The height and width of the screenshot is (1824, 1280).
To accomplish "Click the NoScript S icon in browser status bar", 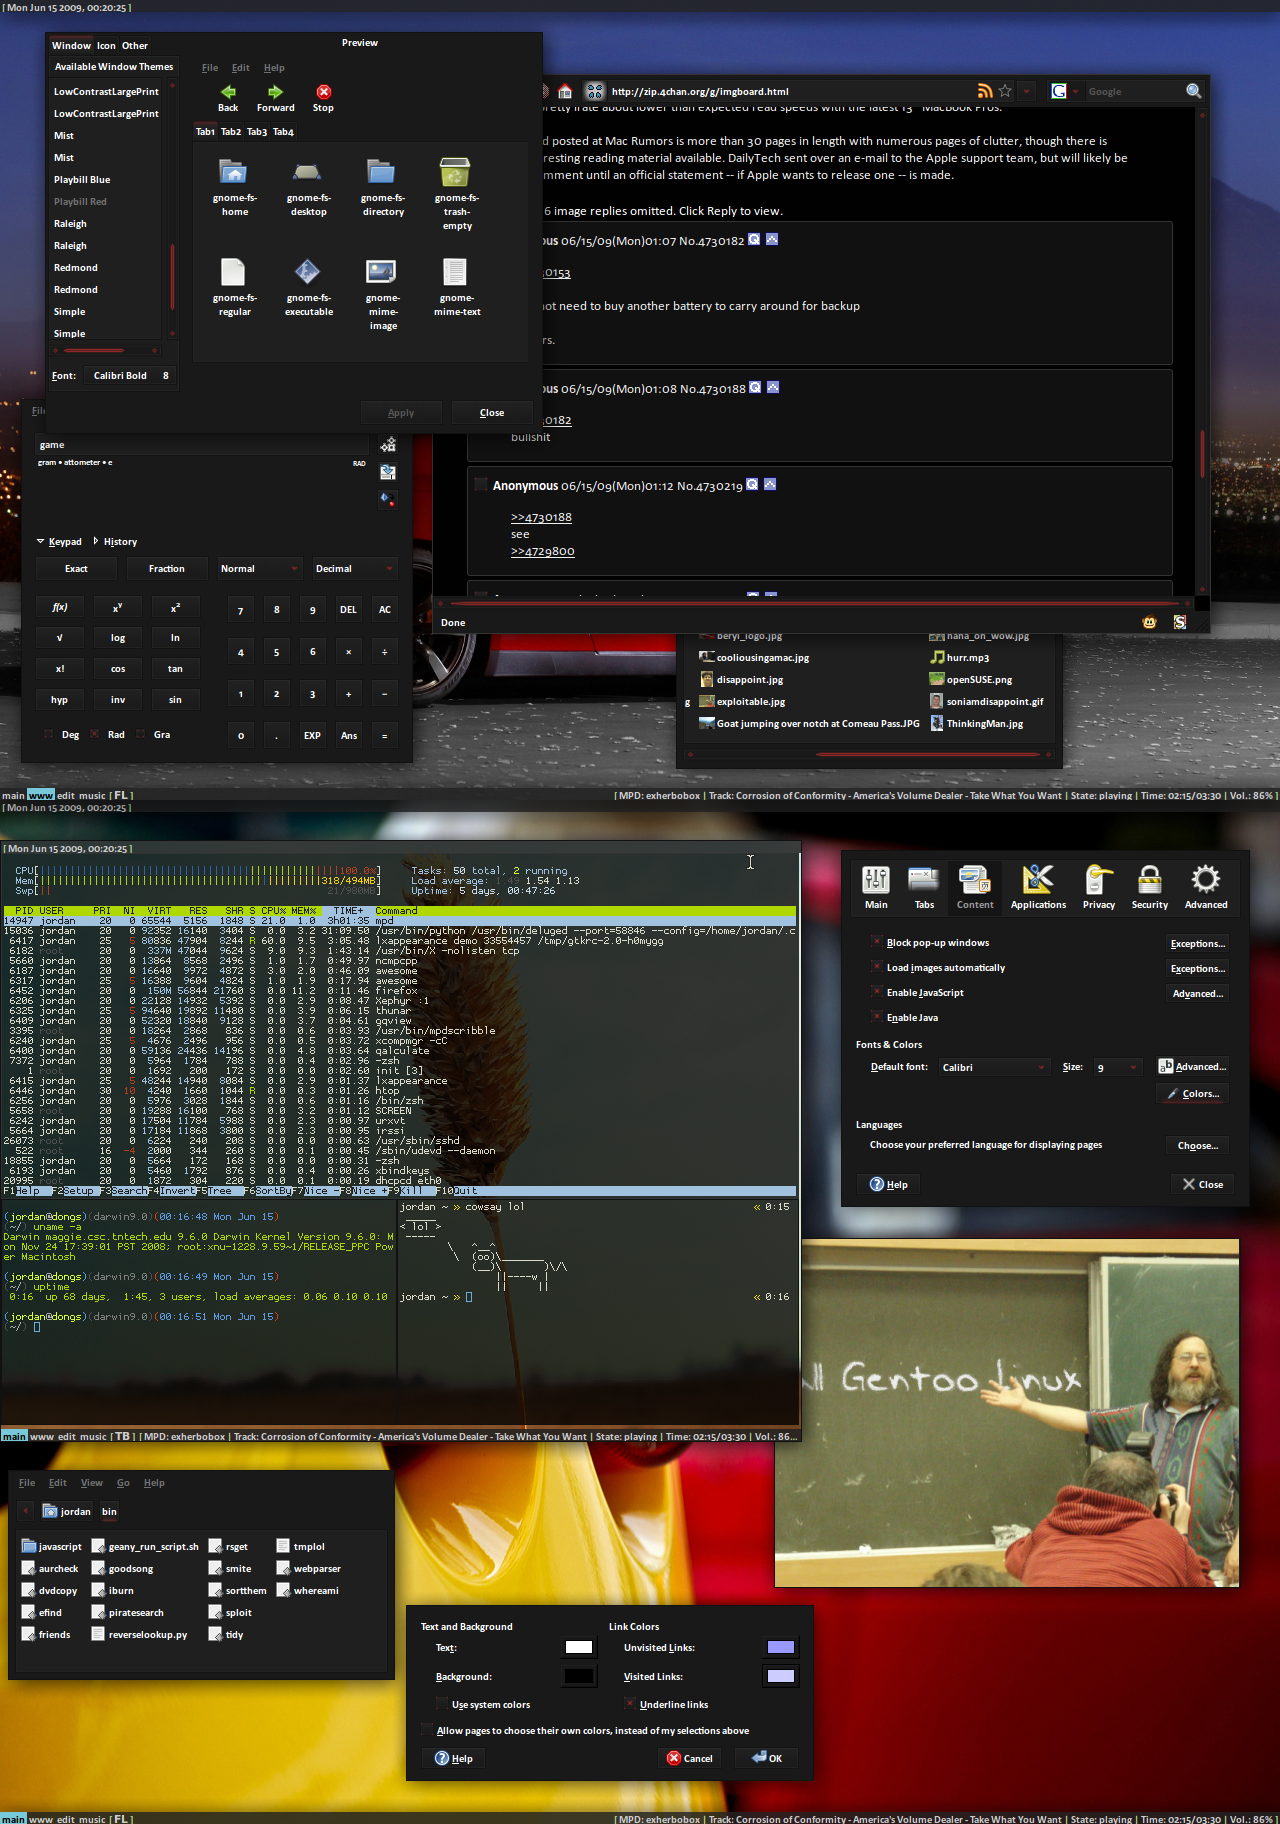I will (x=1180, y=622).
